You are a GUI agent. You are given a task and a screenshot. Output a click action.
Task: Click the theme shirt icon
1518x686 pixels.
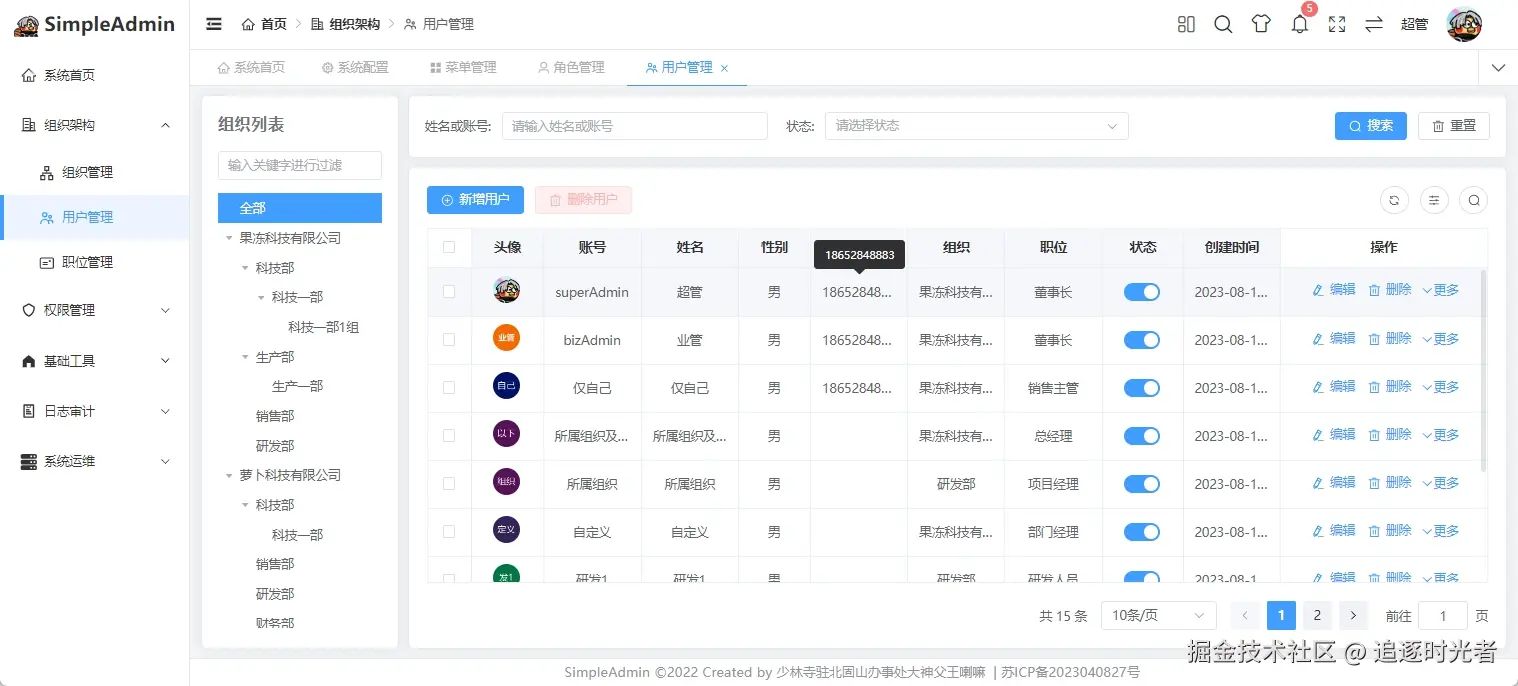(x=1261, y=24)
